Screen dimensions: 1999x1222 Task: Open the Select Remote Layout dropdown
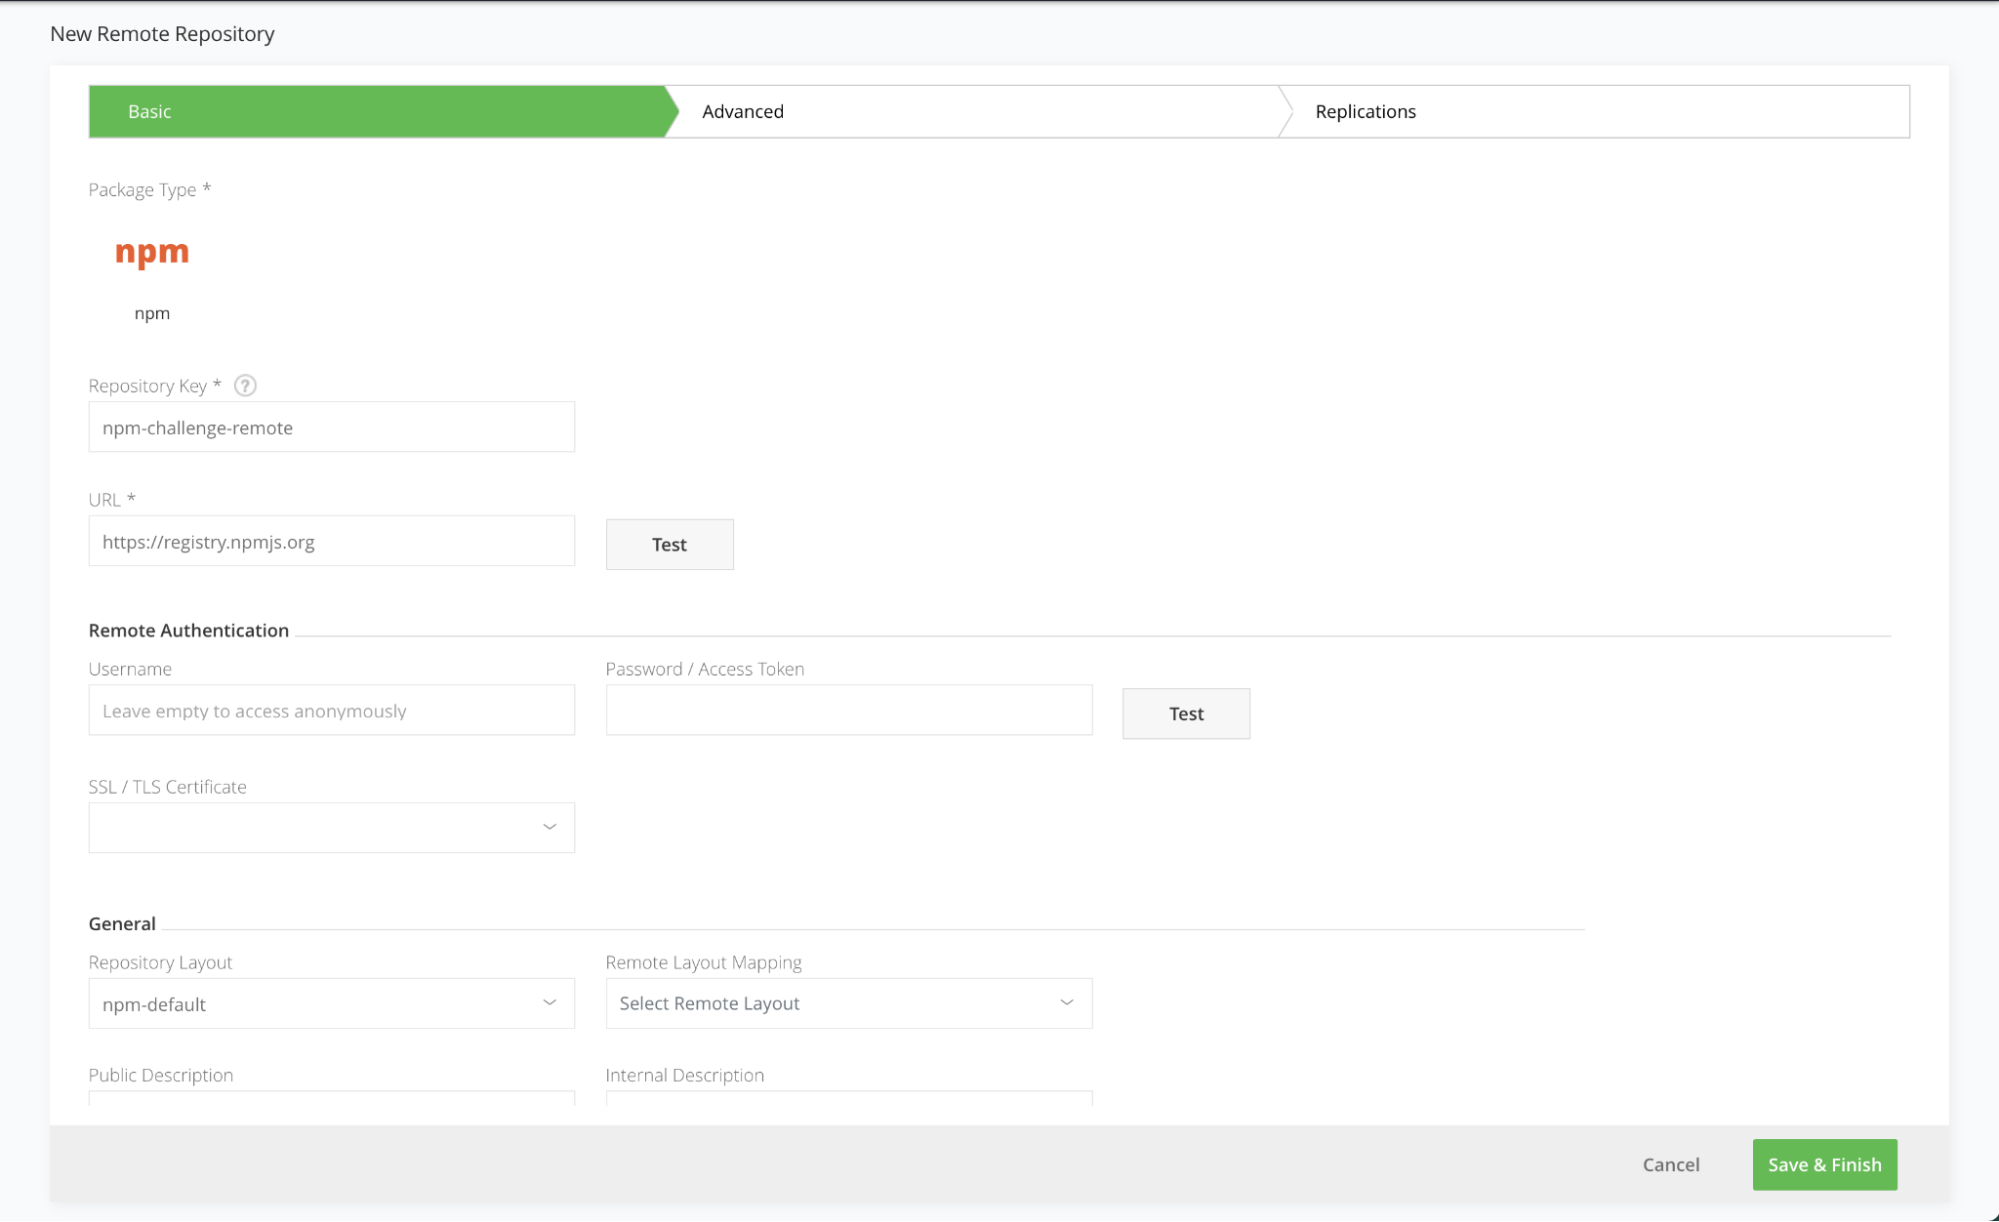pos(847,1003)
